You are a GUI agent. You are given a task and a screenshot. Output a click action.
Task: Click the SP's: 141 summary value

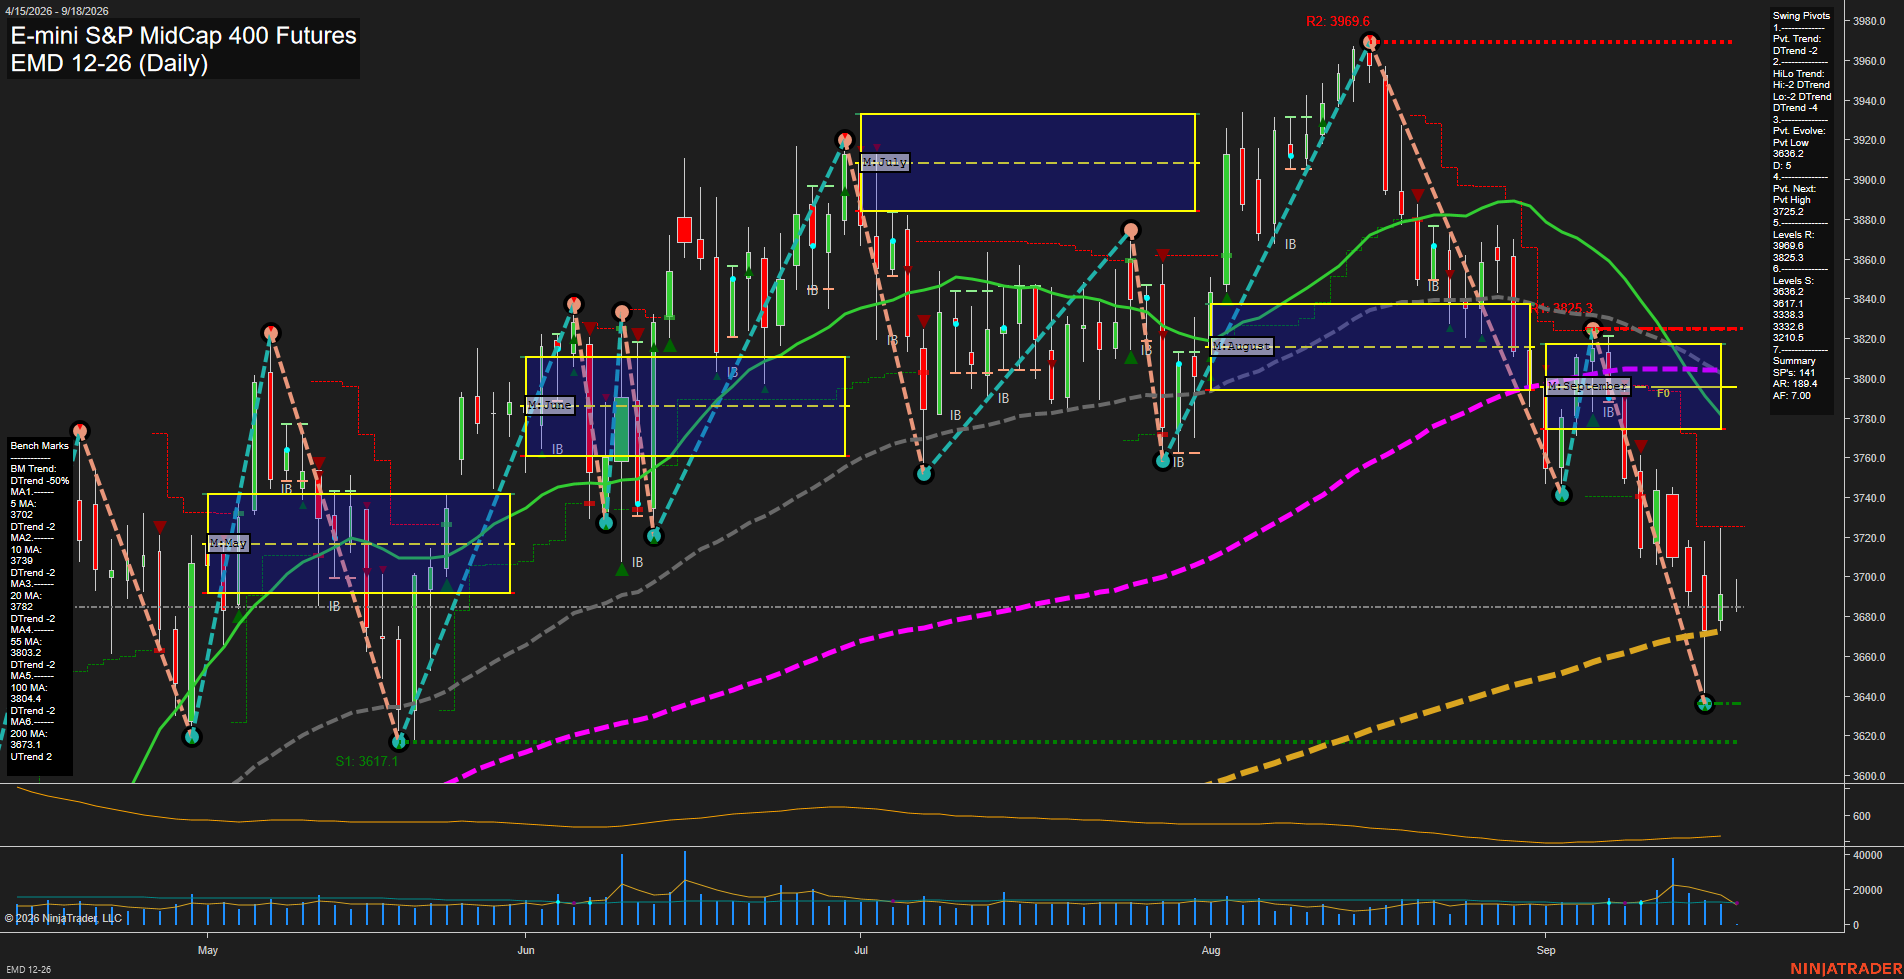pyautogui.click(x=1794, y=373)
